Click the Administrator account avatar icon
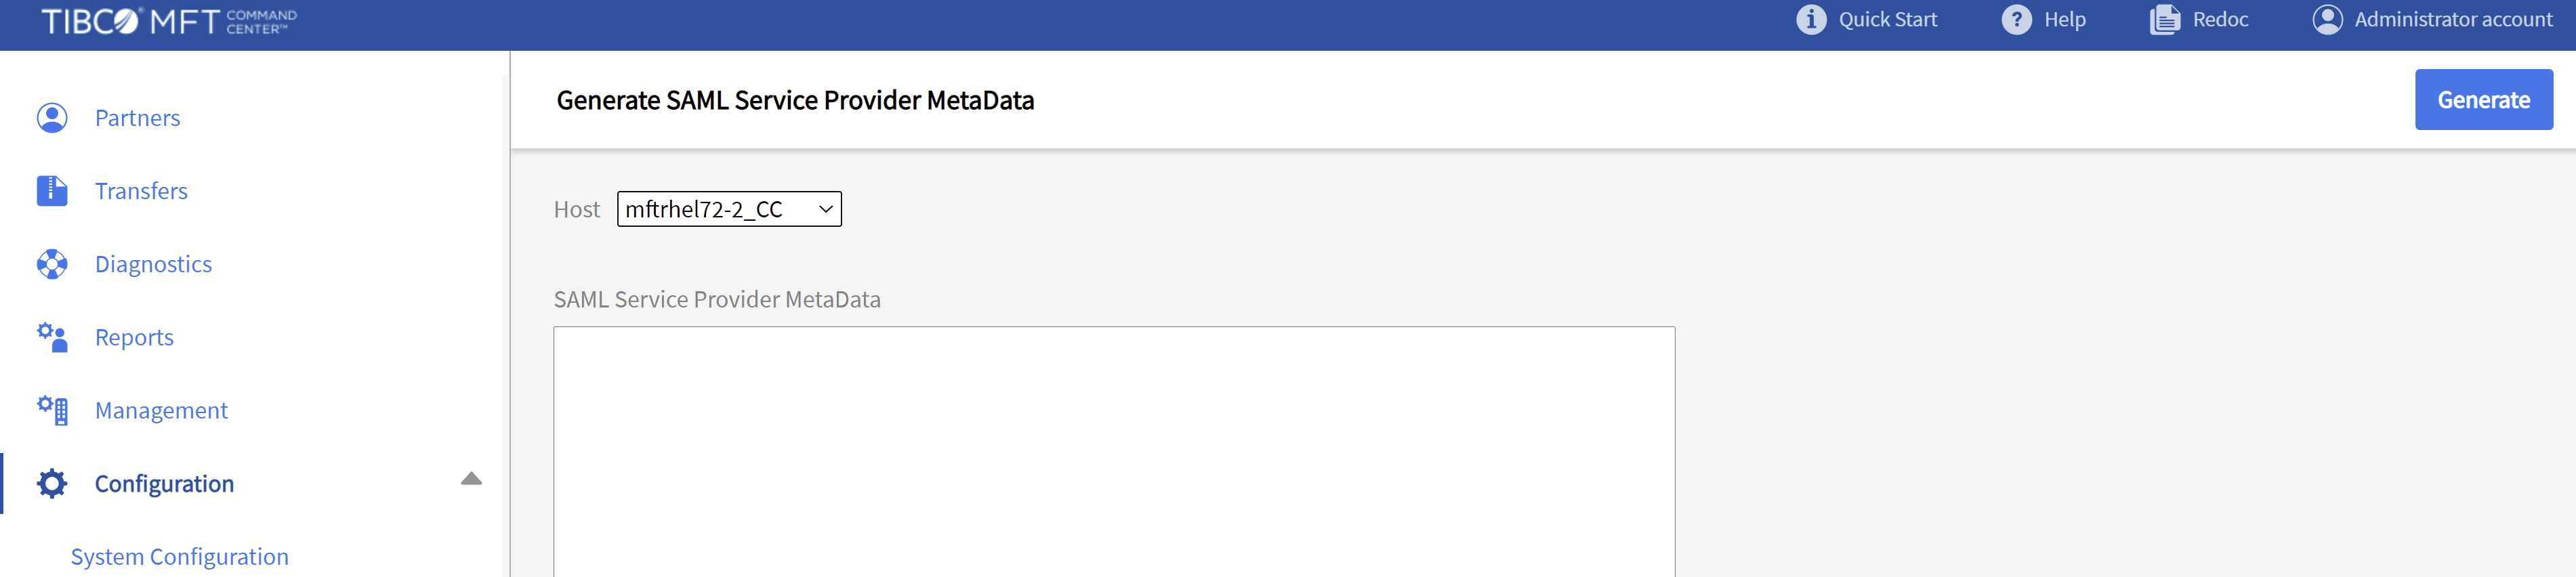 [2327, 20]
